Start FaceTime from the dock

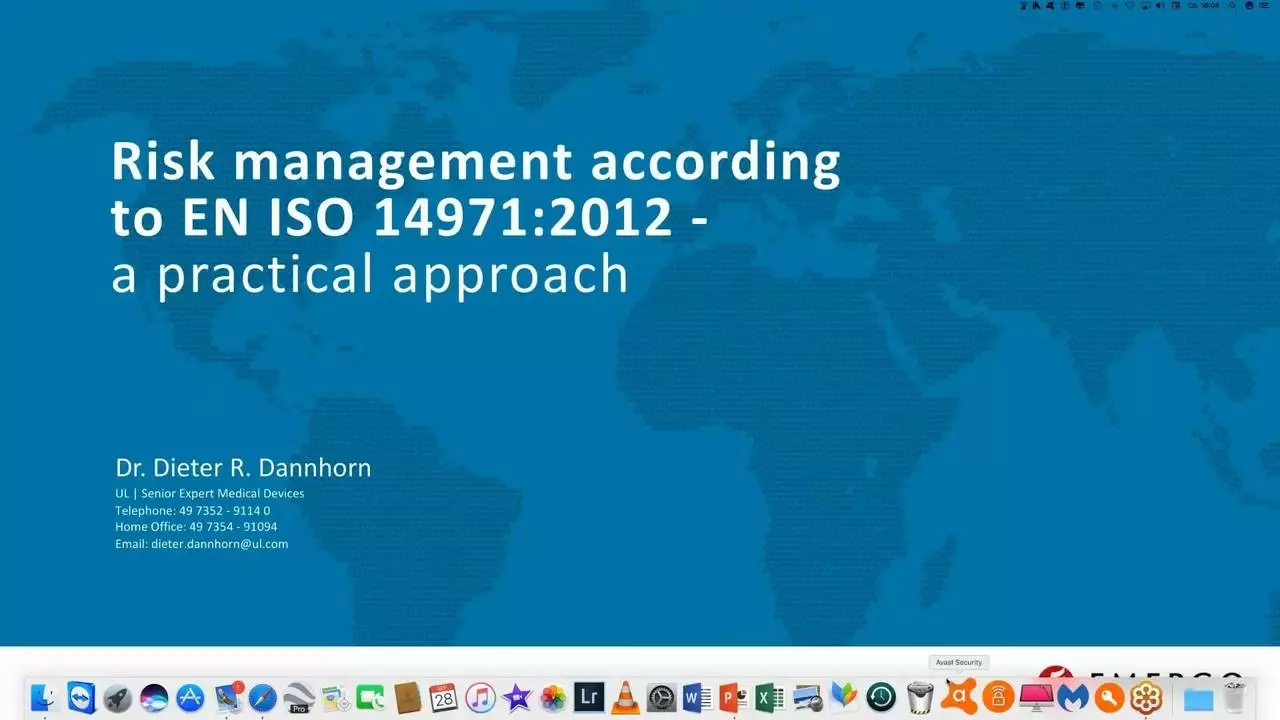[371, 697]
